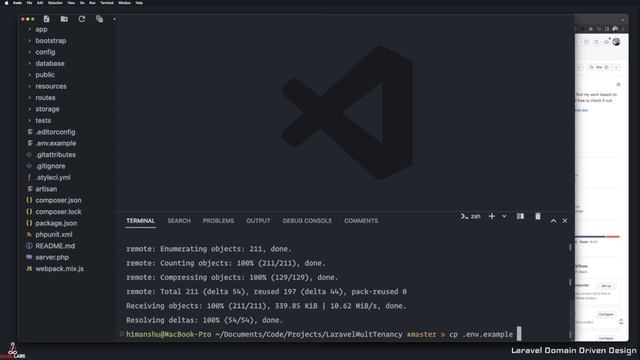Switch to the TERMINAL tab
640x360 pixels.
[x=140, y=221]
